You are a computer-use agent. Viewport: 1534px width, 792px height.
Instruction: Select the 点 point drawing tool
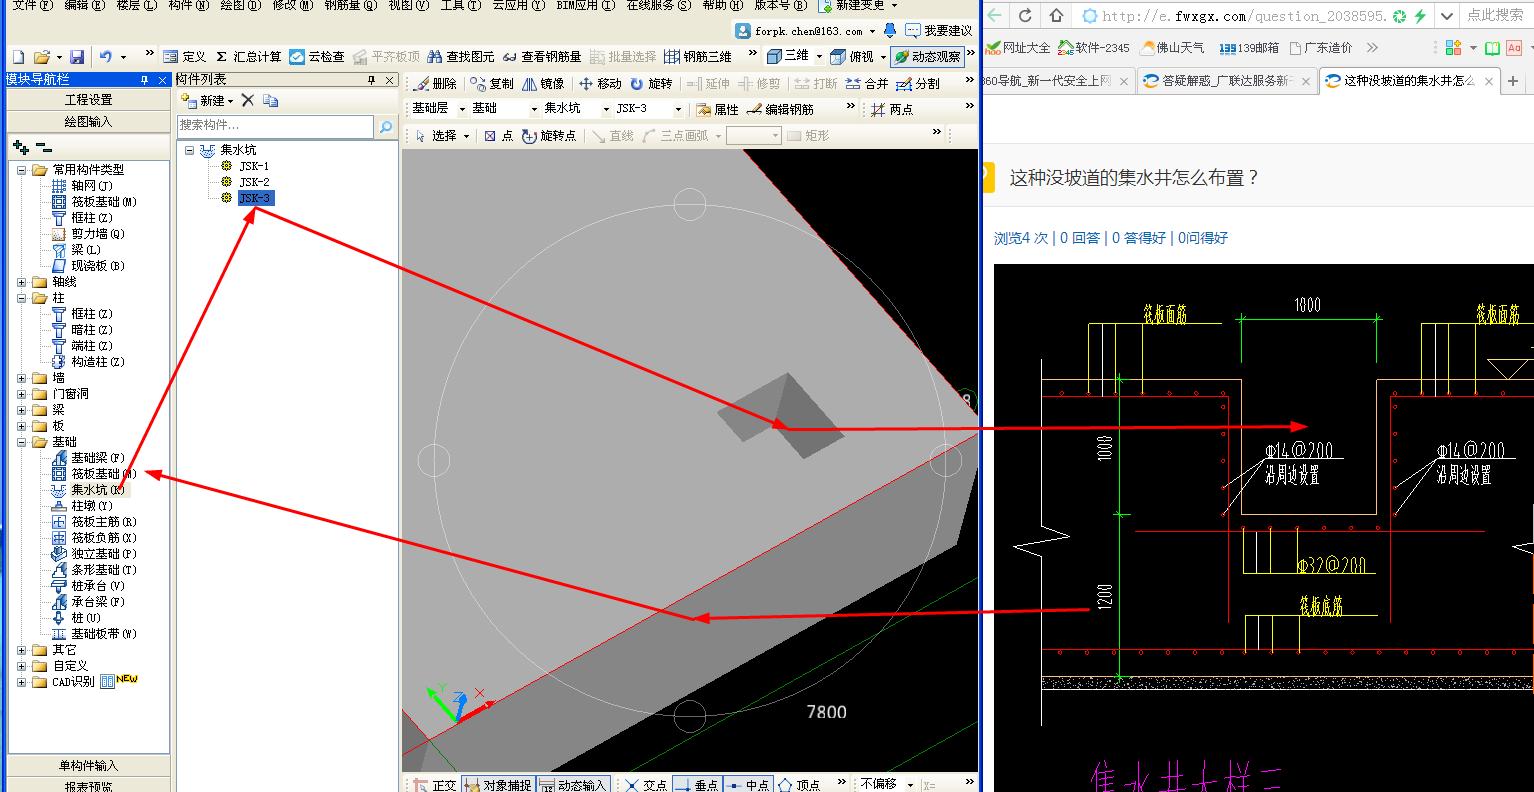(x=498, y=135)
